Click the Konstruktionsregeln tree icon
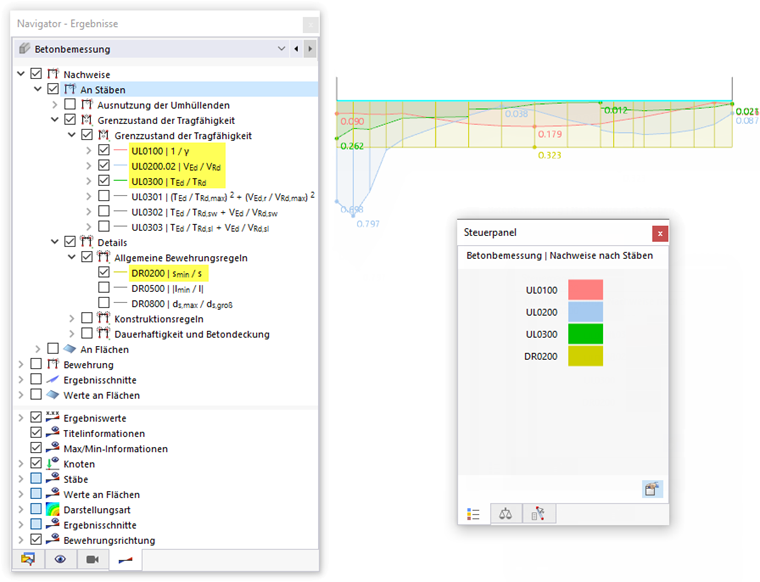The image size is (760, 582). pos(103,318)
